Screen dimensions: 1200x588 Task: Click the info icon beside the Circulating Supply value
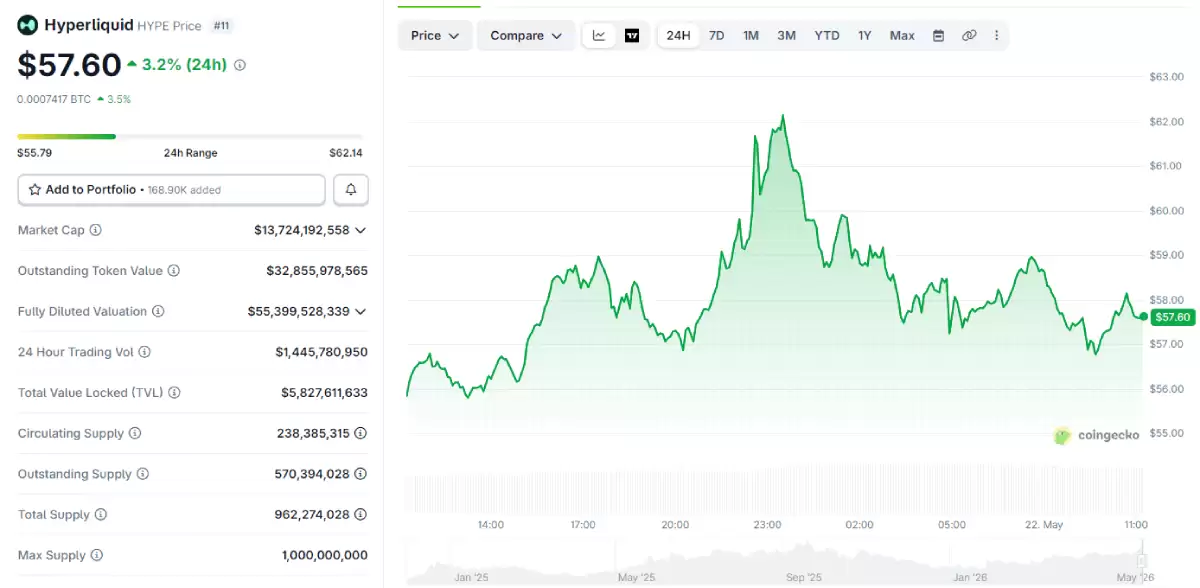pos(361,433)
